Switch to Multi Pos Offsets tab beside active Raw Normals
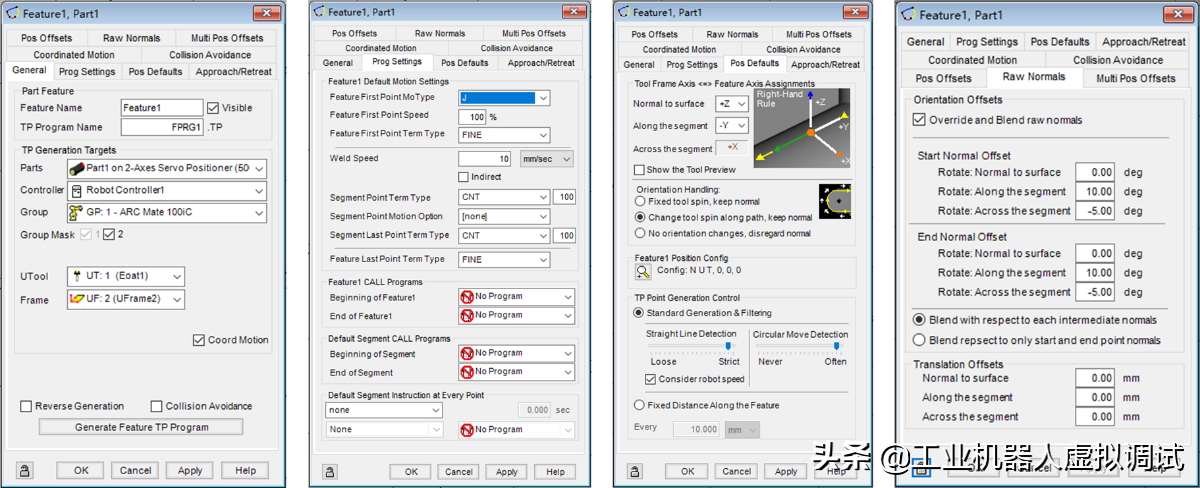Image resolution: width=1200 pixels, height=488 pixels. (x=1135, y=78)
